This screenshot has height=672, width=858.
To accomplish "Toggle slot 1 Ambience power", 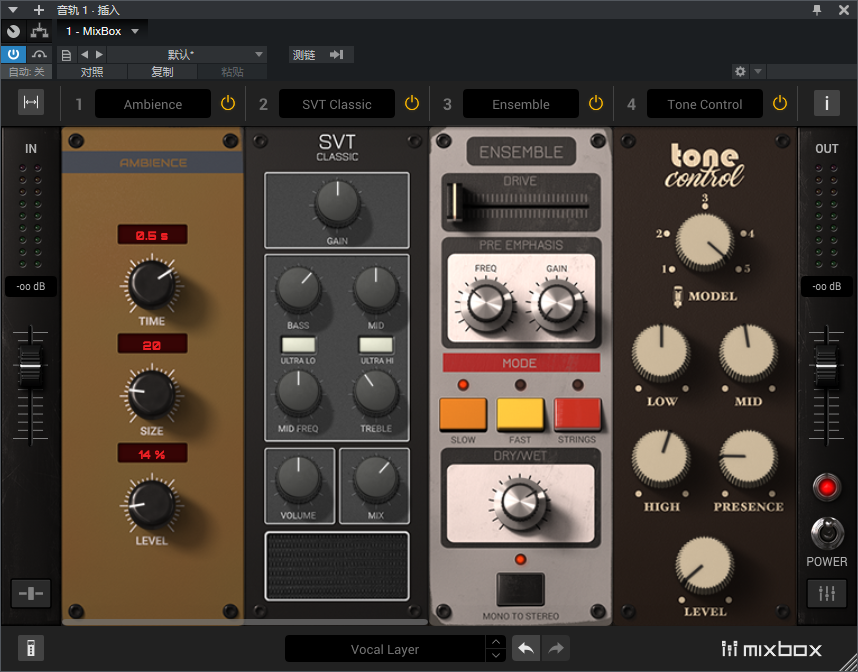I will 228,103.
